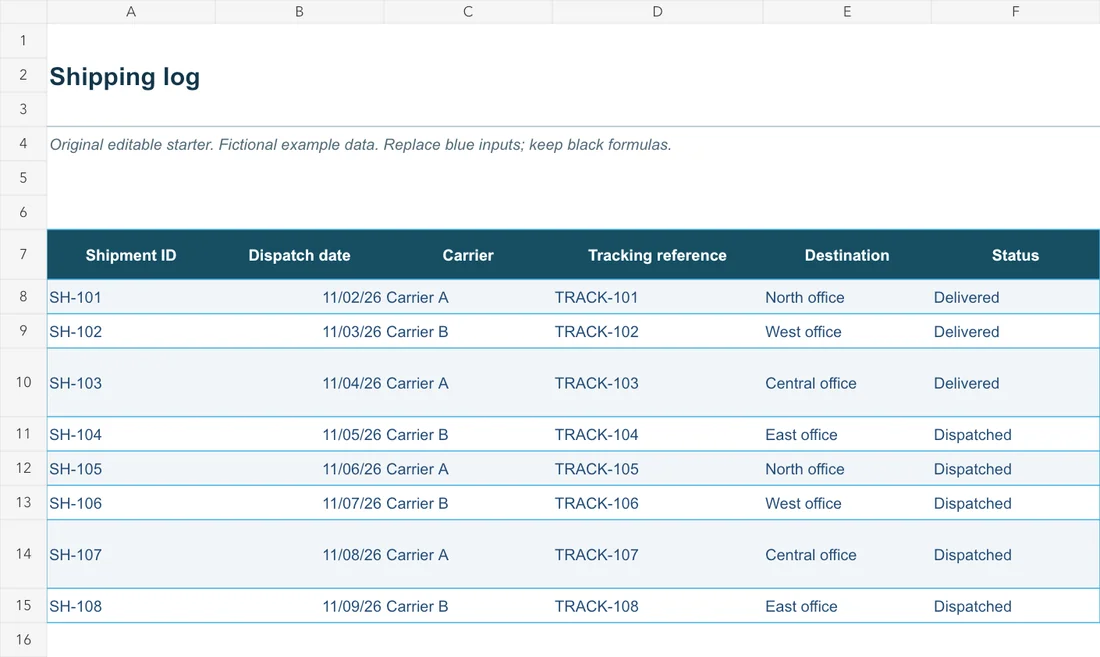Viewport: 1100px width, 657px height.
Task: Select column E header
Action: (x=847, y=11)
